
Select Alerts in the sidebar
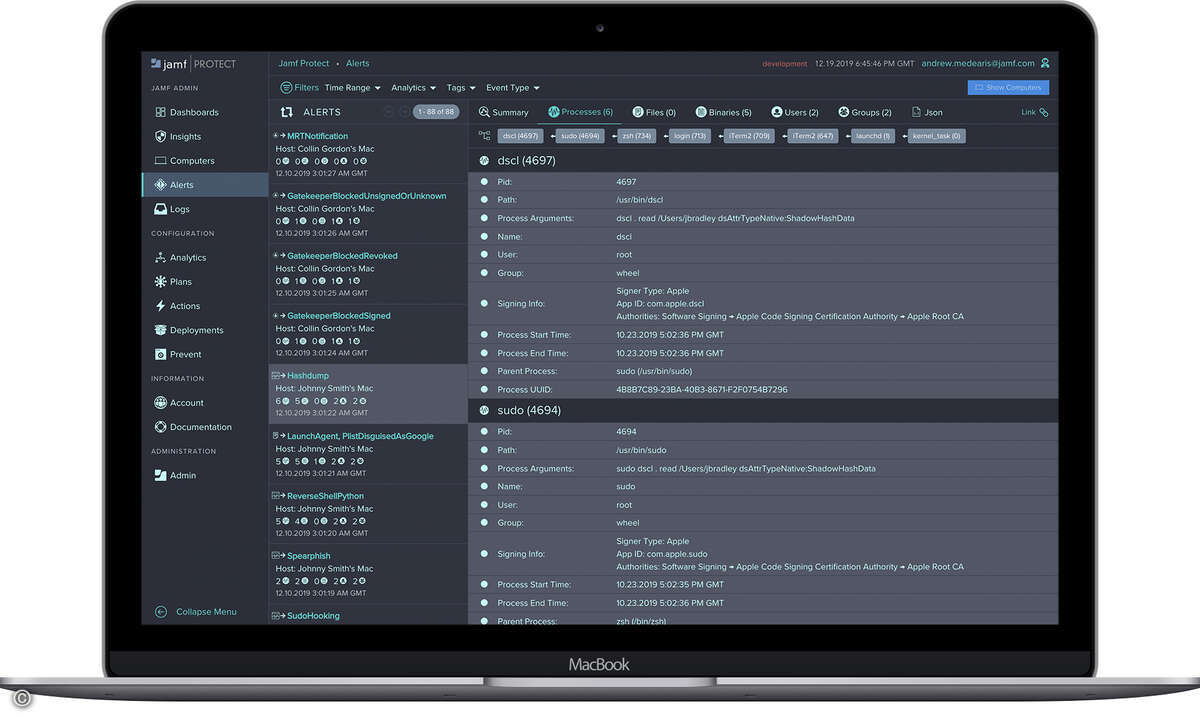205,185
